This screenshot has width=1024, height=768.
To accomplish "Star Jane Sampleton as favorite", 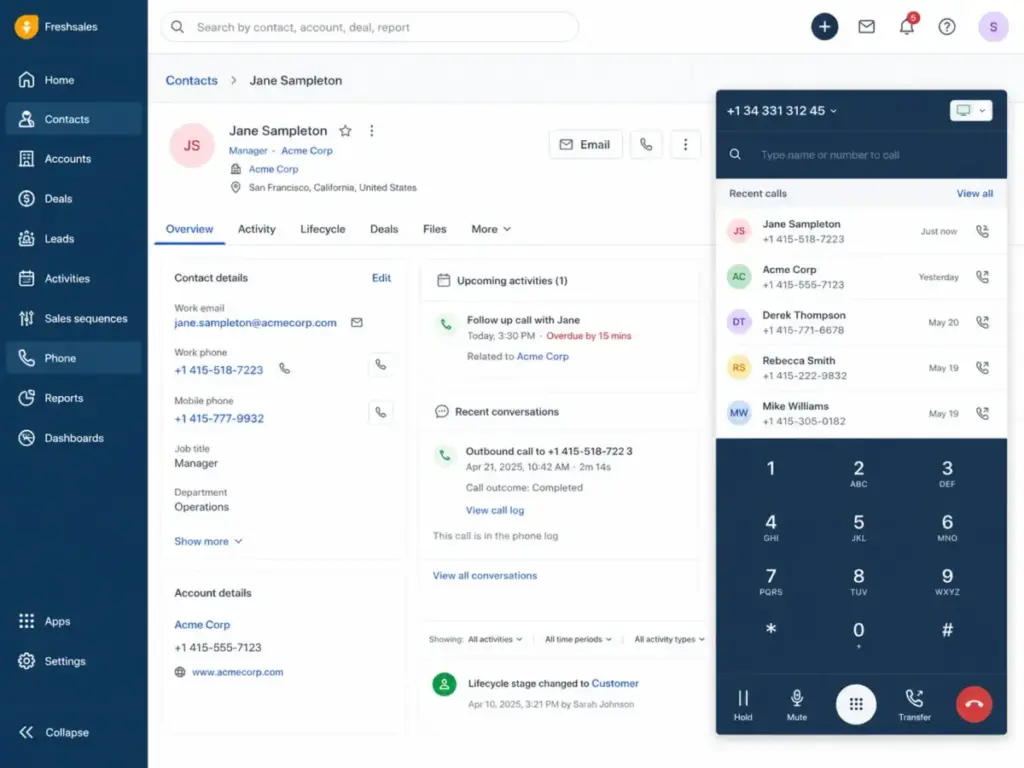I will click(x=345, y=131).
